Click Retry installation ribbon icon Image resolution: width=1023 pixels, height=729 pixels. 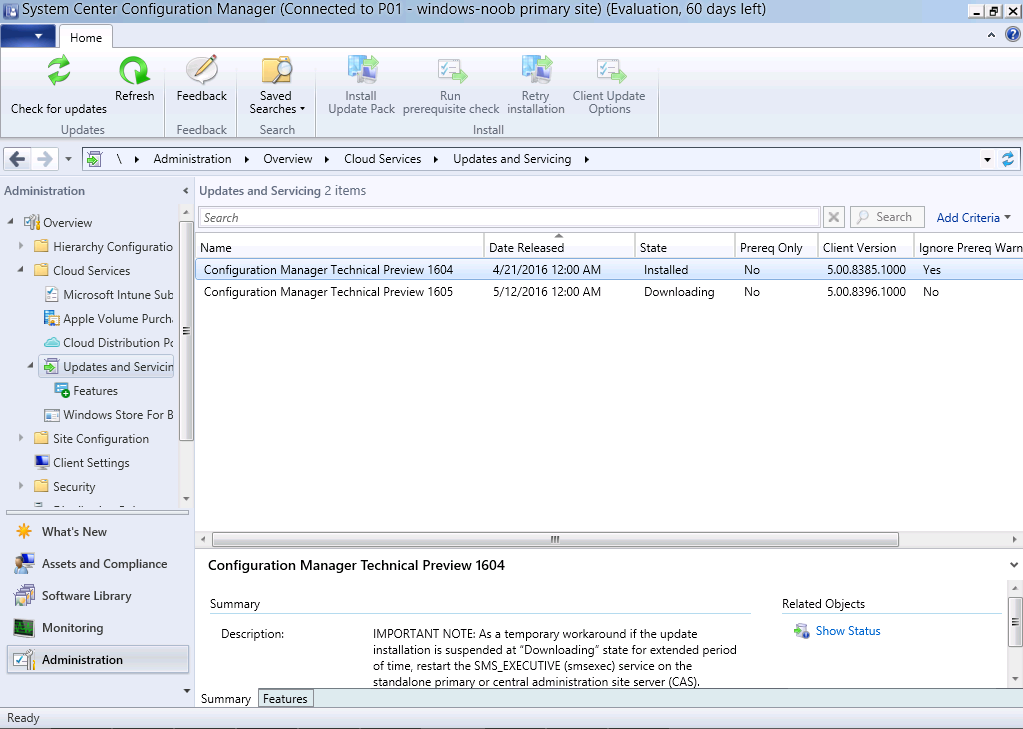(x=536, y=70)
